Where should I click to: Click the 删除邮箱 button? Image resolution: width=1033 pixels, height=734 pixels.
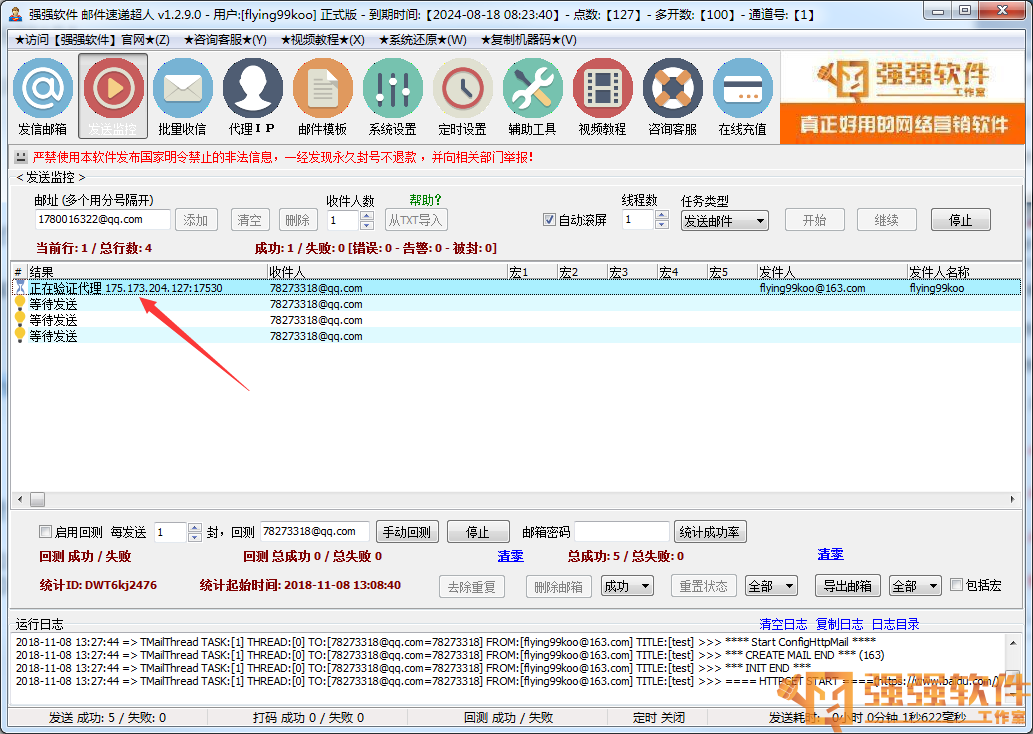click(x=559, y=586)
